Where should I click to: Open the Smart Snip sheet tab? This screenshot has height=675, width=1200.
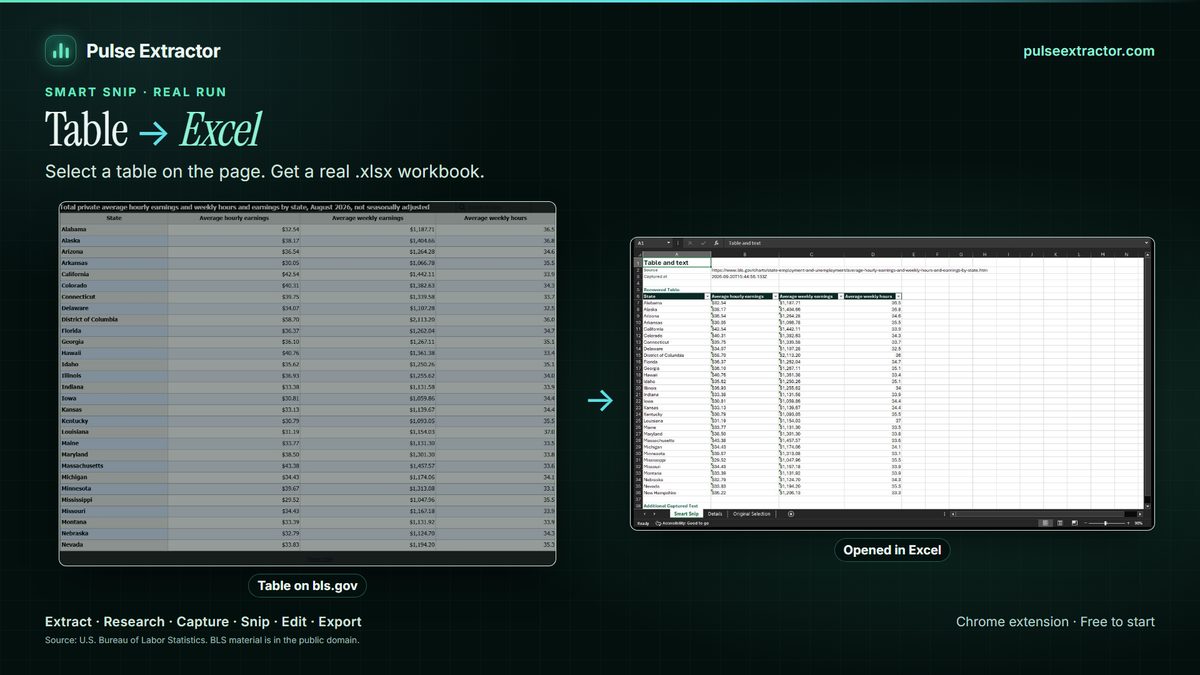(x=686, y=514)
